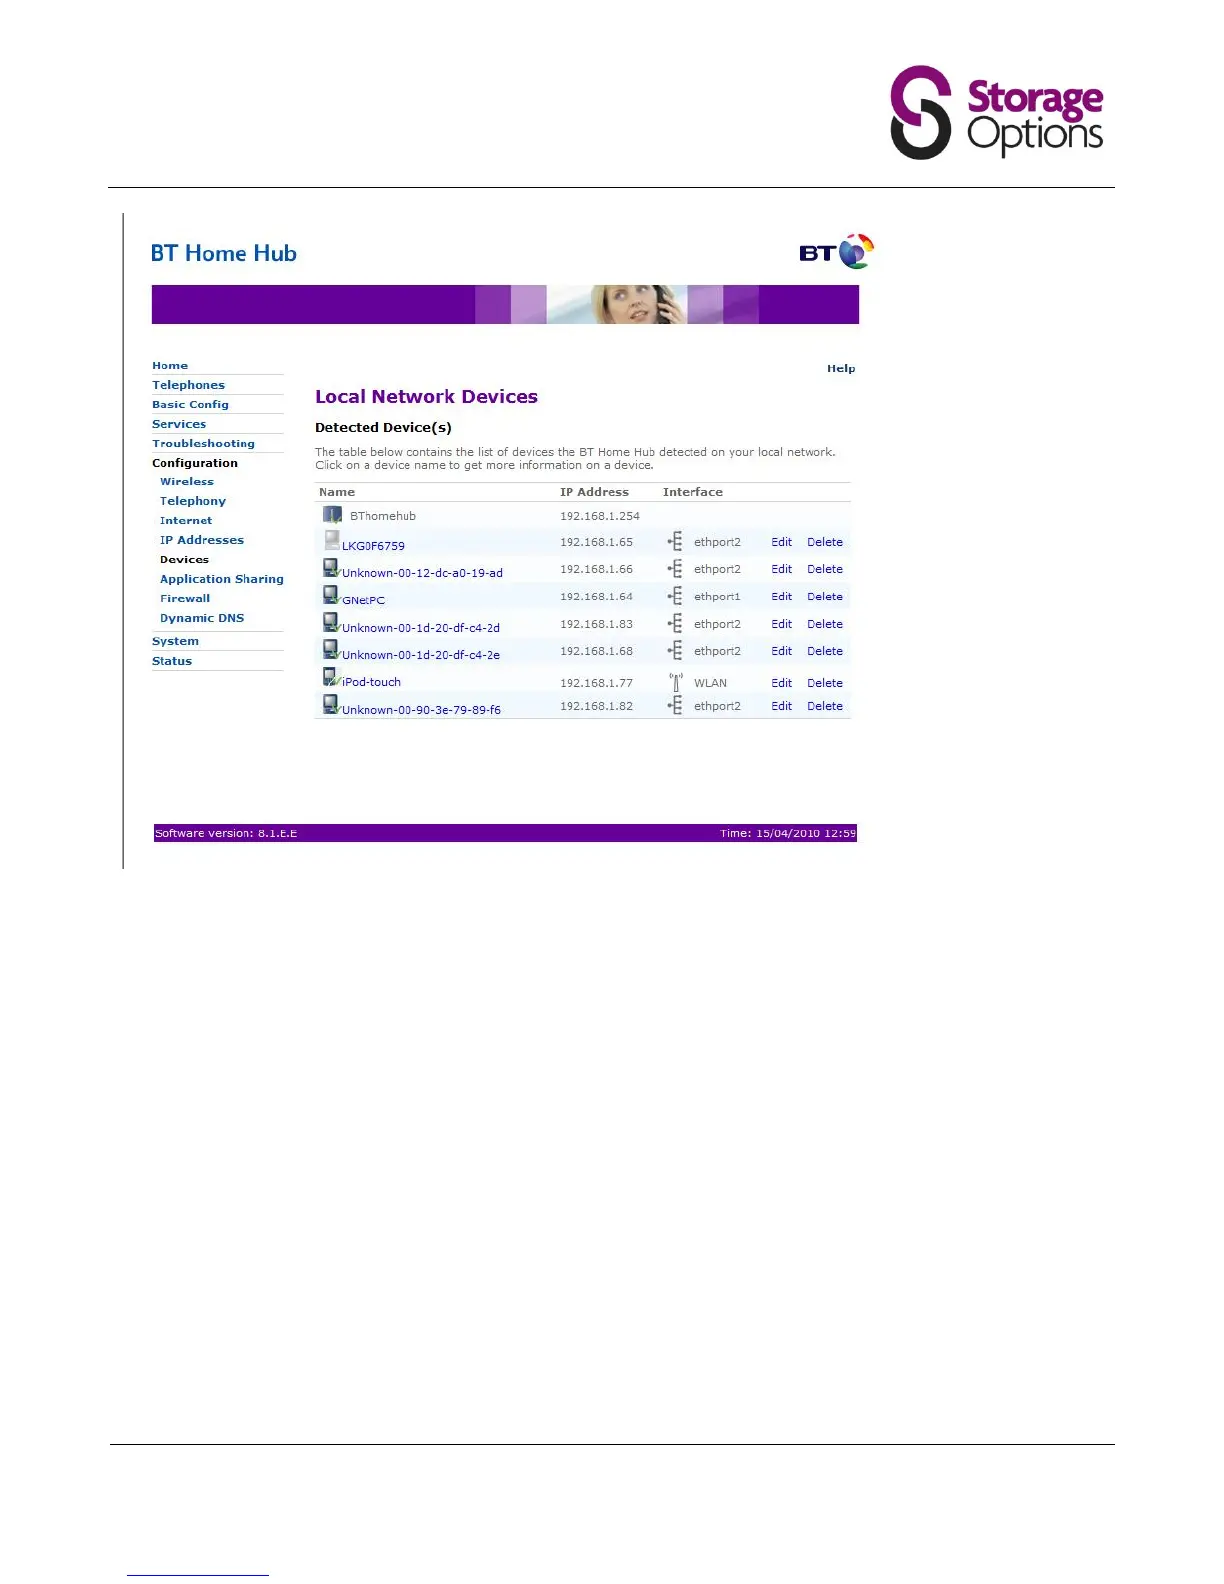Open Internet configuration
Image resolution: width=1224 pixels, height=1584 pixels.
(186, 521)
